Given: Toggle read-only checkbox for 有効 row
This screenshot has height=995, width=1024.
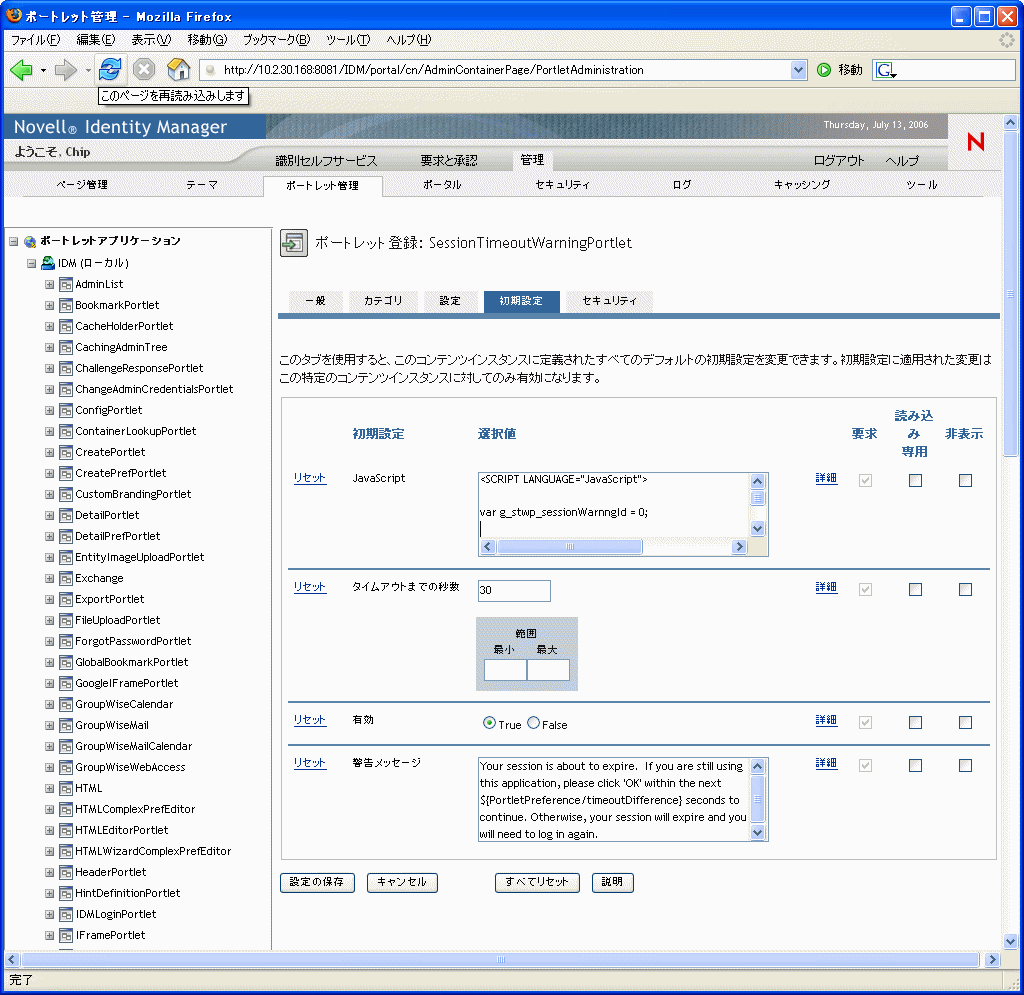Looking at the screenshot, I should coord(916,723).
